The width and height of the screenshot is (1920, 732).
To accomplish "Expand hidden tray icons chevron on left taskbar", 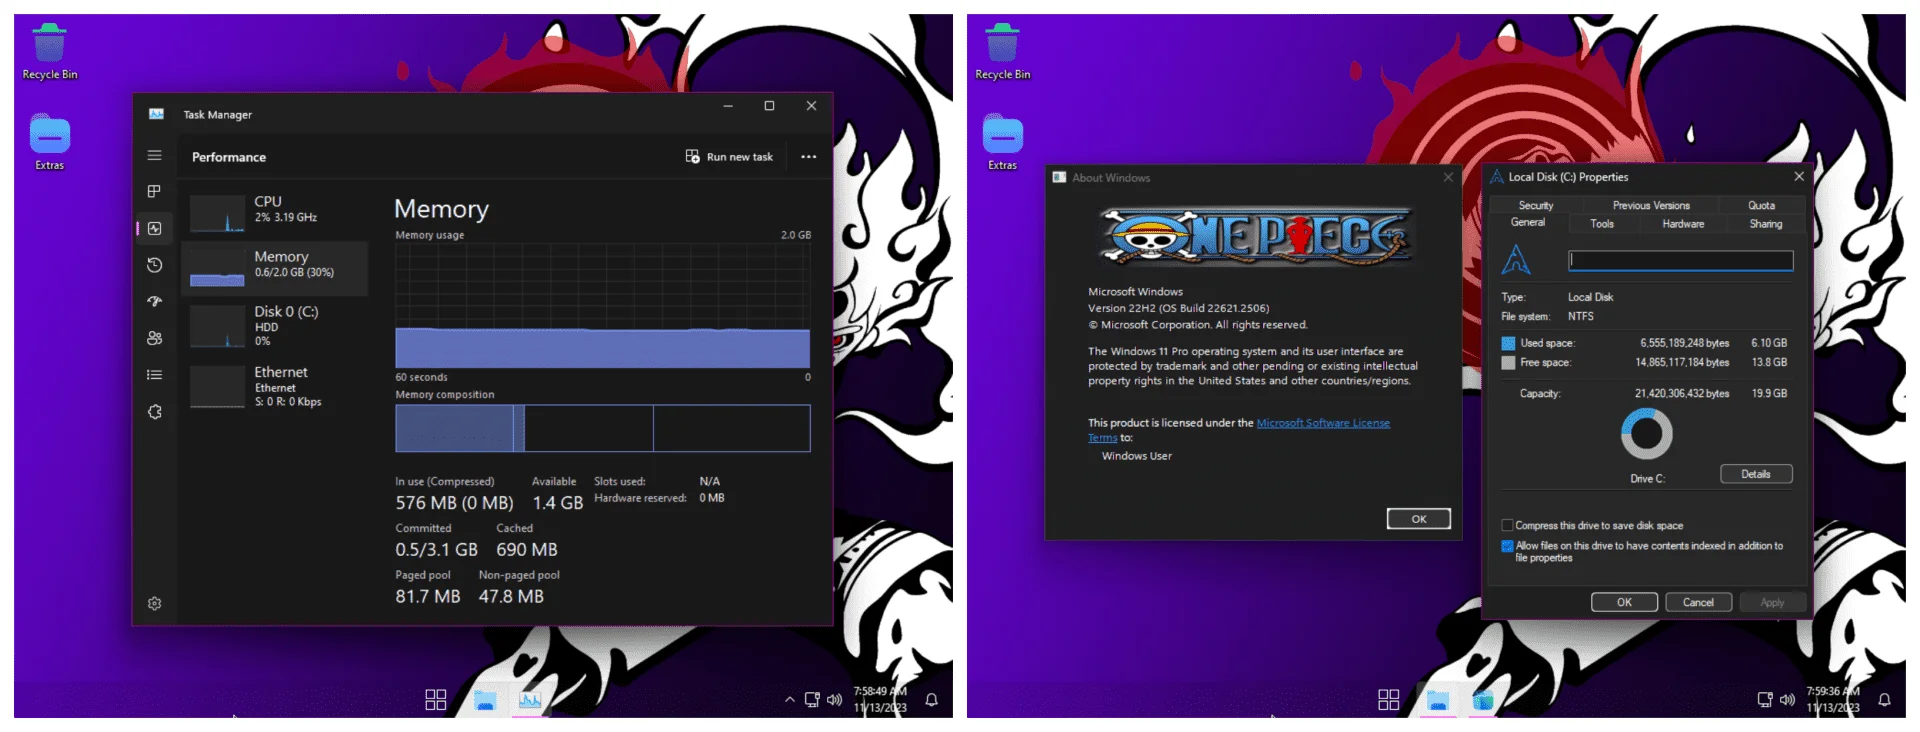I will (x=790, y=699).
